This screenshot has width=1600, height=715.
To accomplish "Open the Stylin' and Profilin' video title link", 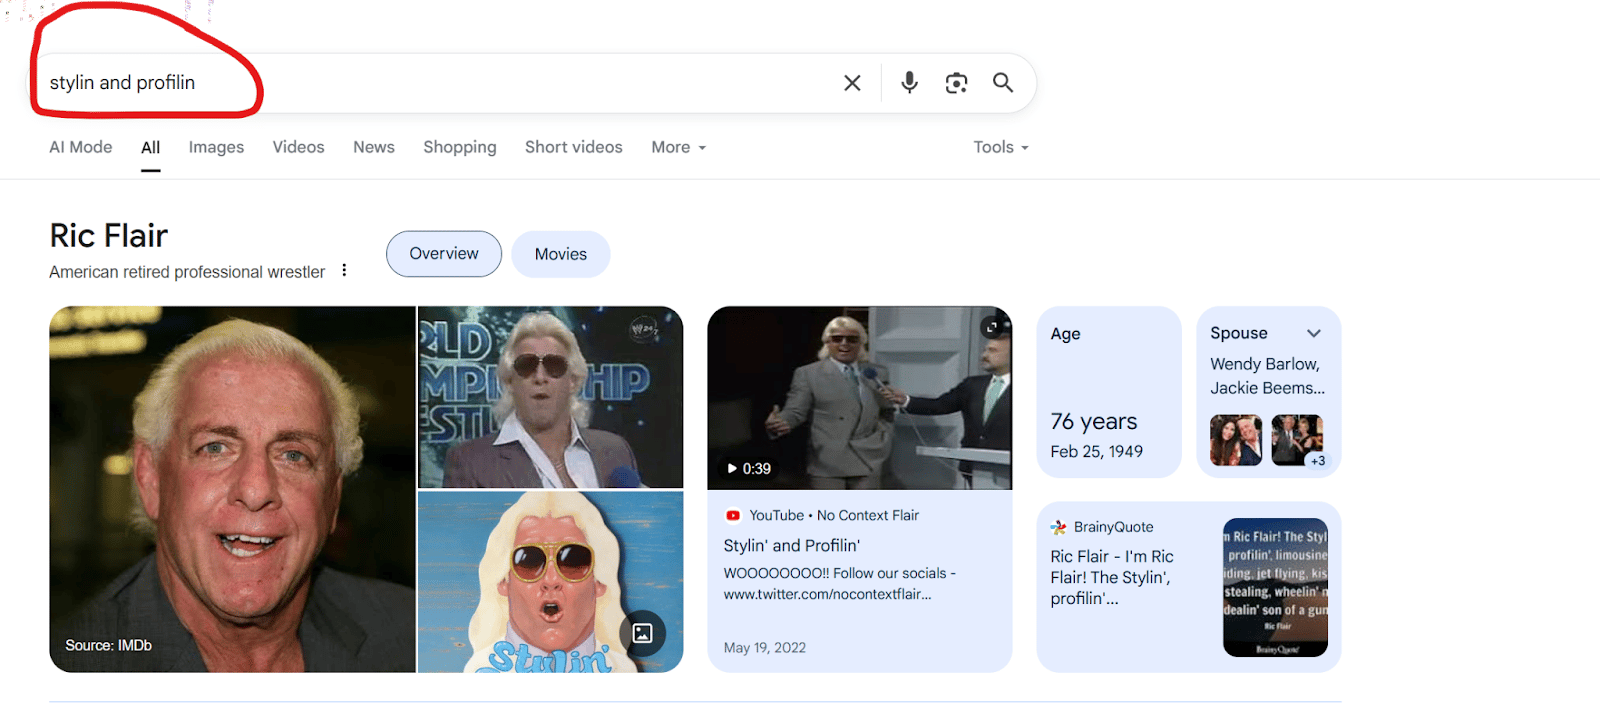I will tap(792, 546).
